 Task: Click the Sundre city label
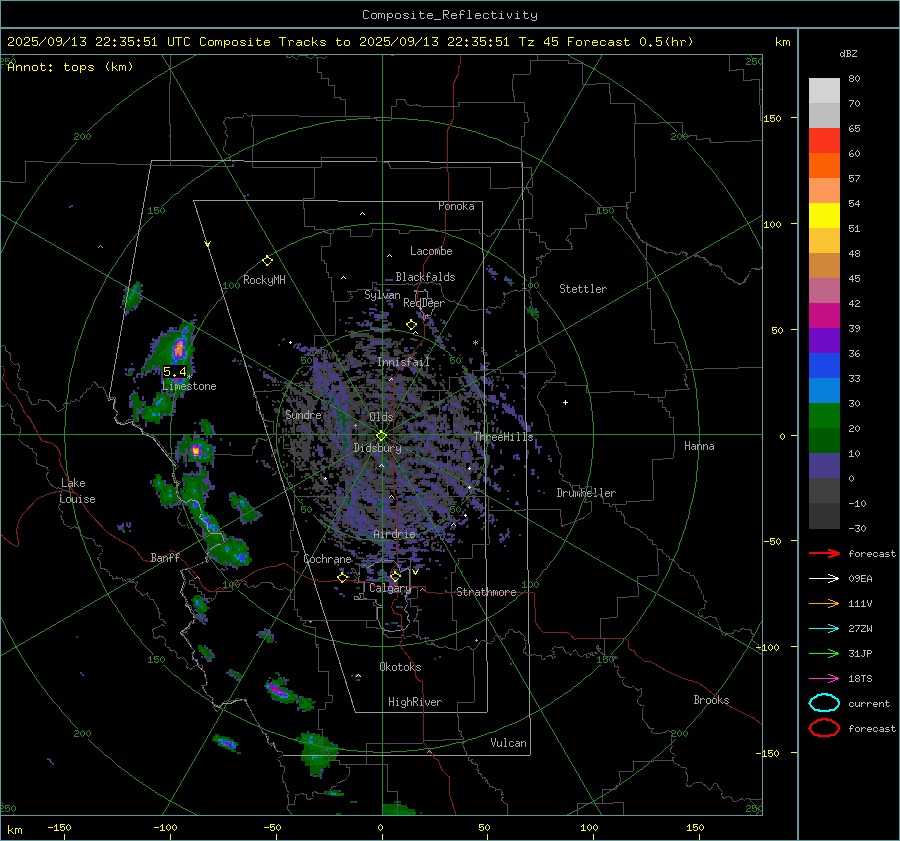pyautogui.click(x=303, y=415)
